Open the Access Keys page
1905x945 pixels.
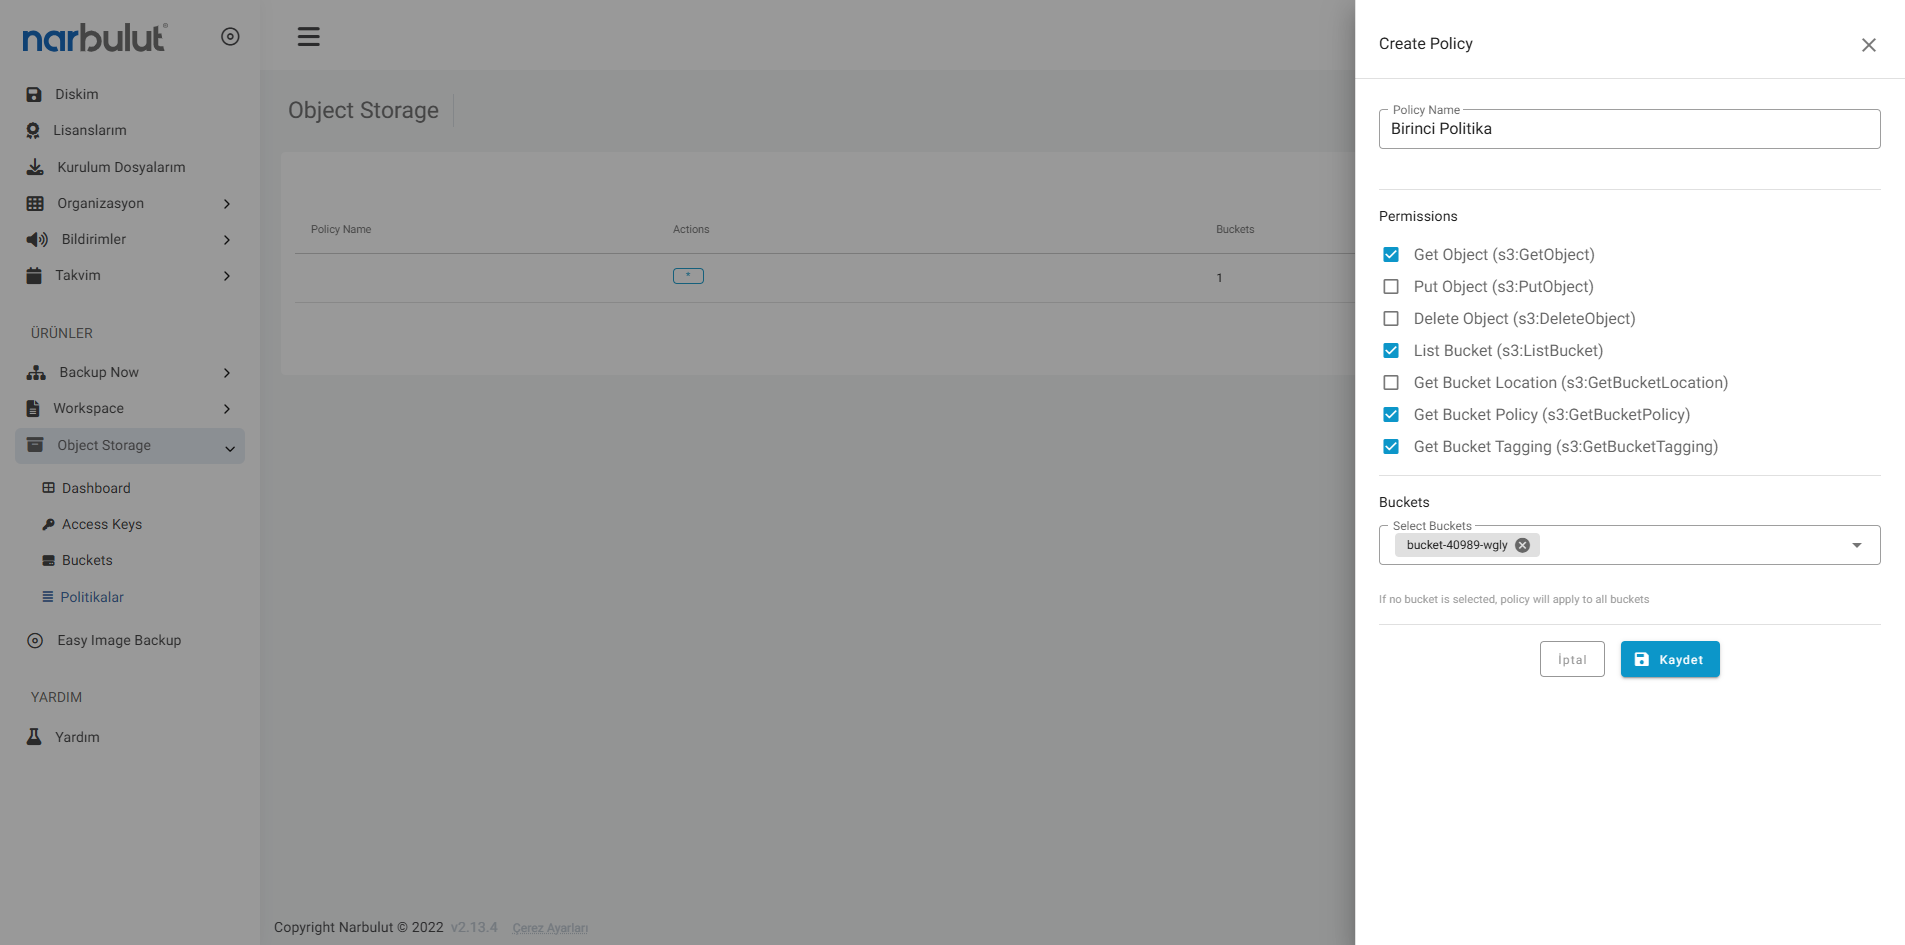coord(101,525)
